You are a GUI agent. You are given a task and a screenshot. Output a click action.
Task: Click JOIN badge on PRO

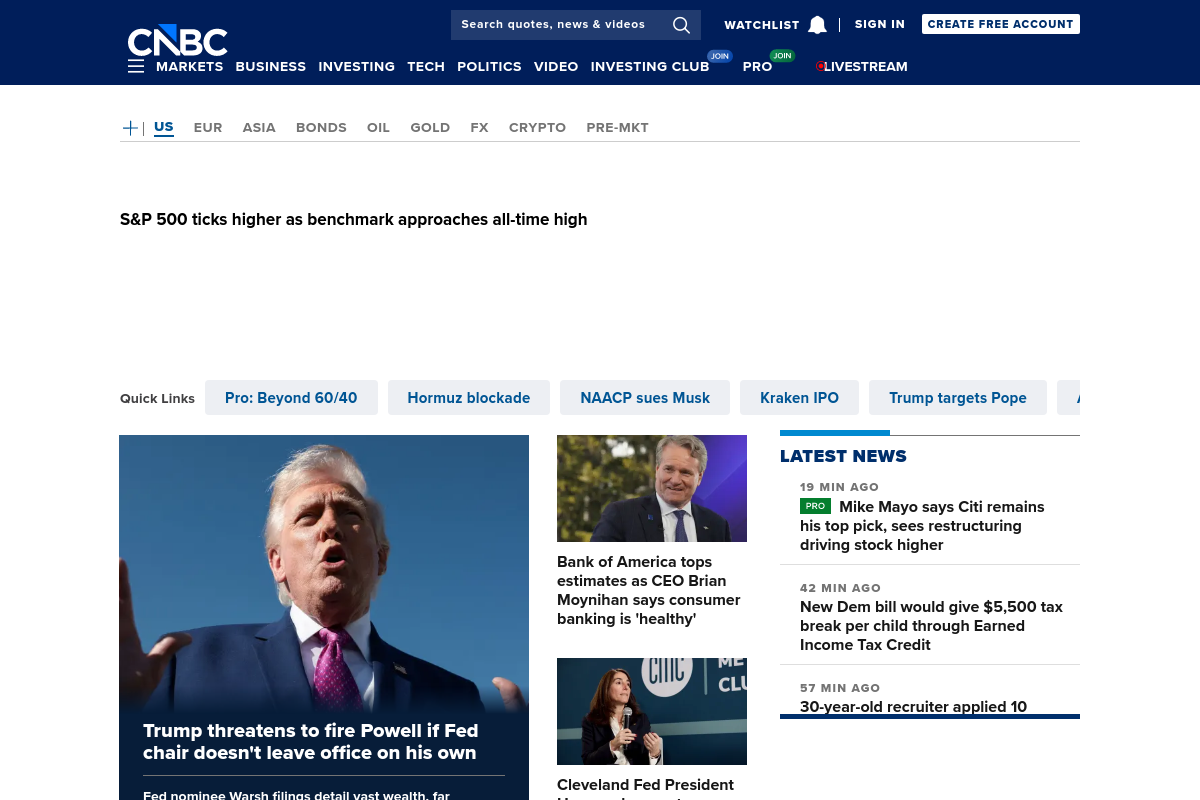pyautogui.click(x=782, y=56)
